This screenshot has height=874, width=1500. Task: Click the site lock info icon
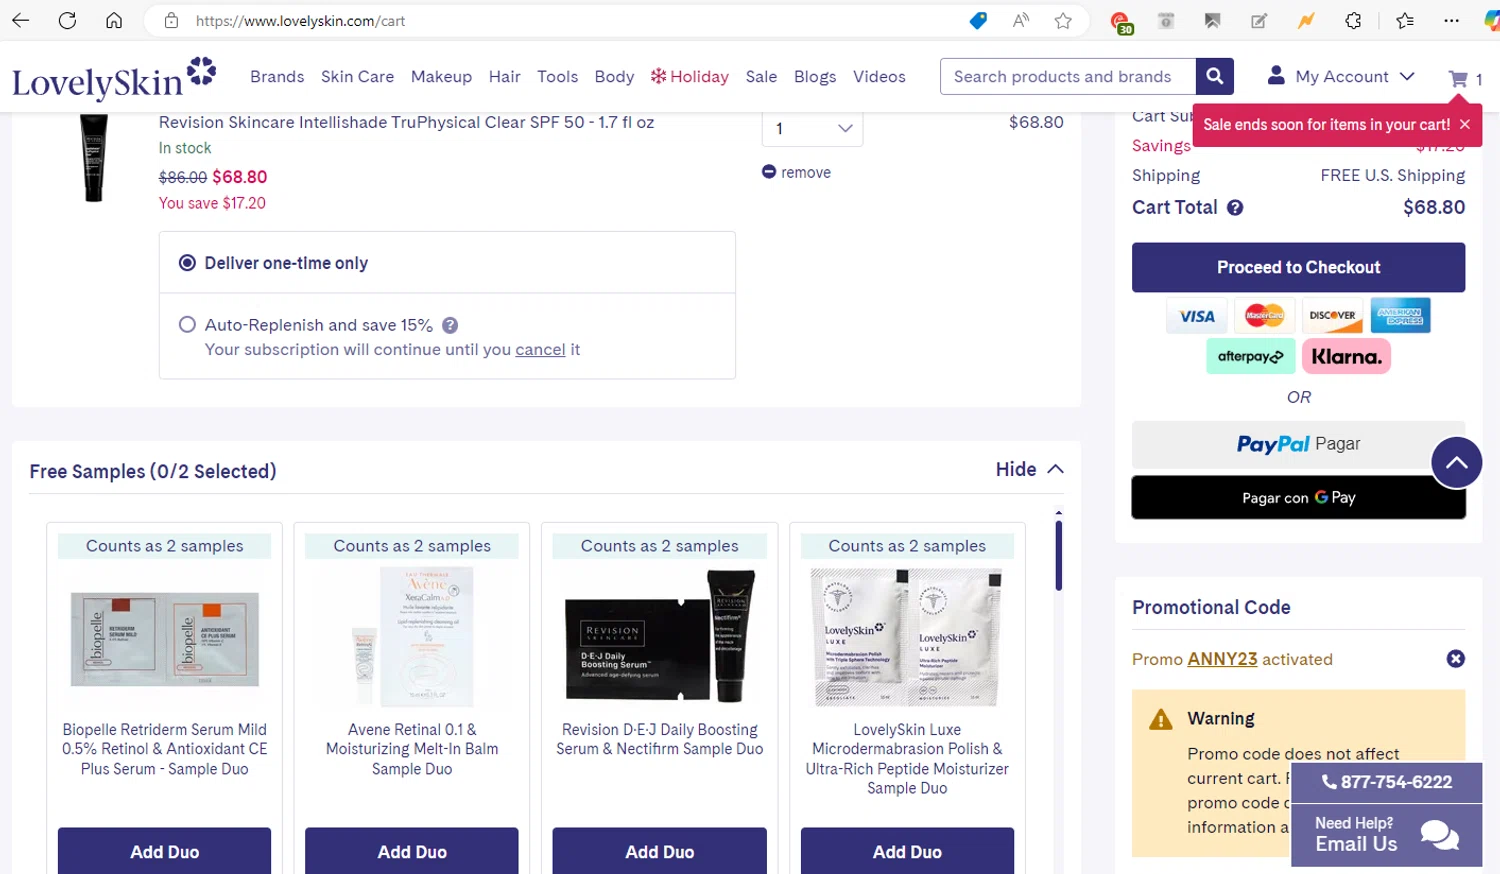(171, 20)
